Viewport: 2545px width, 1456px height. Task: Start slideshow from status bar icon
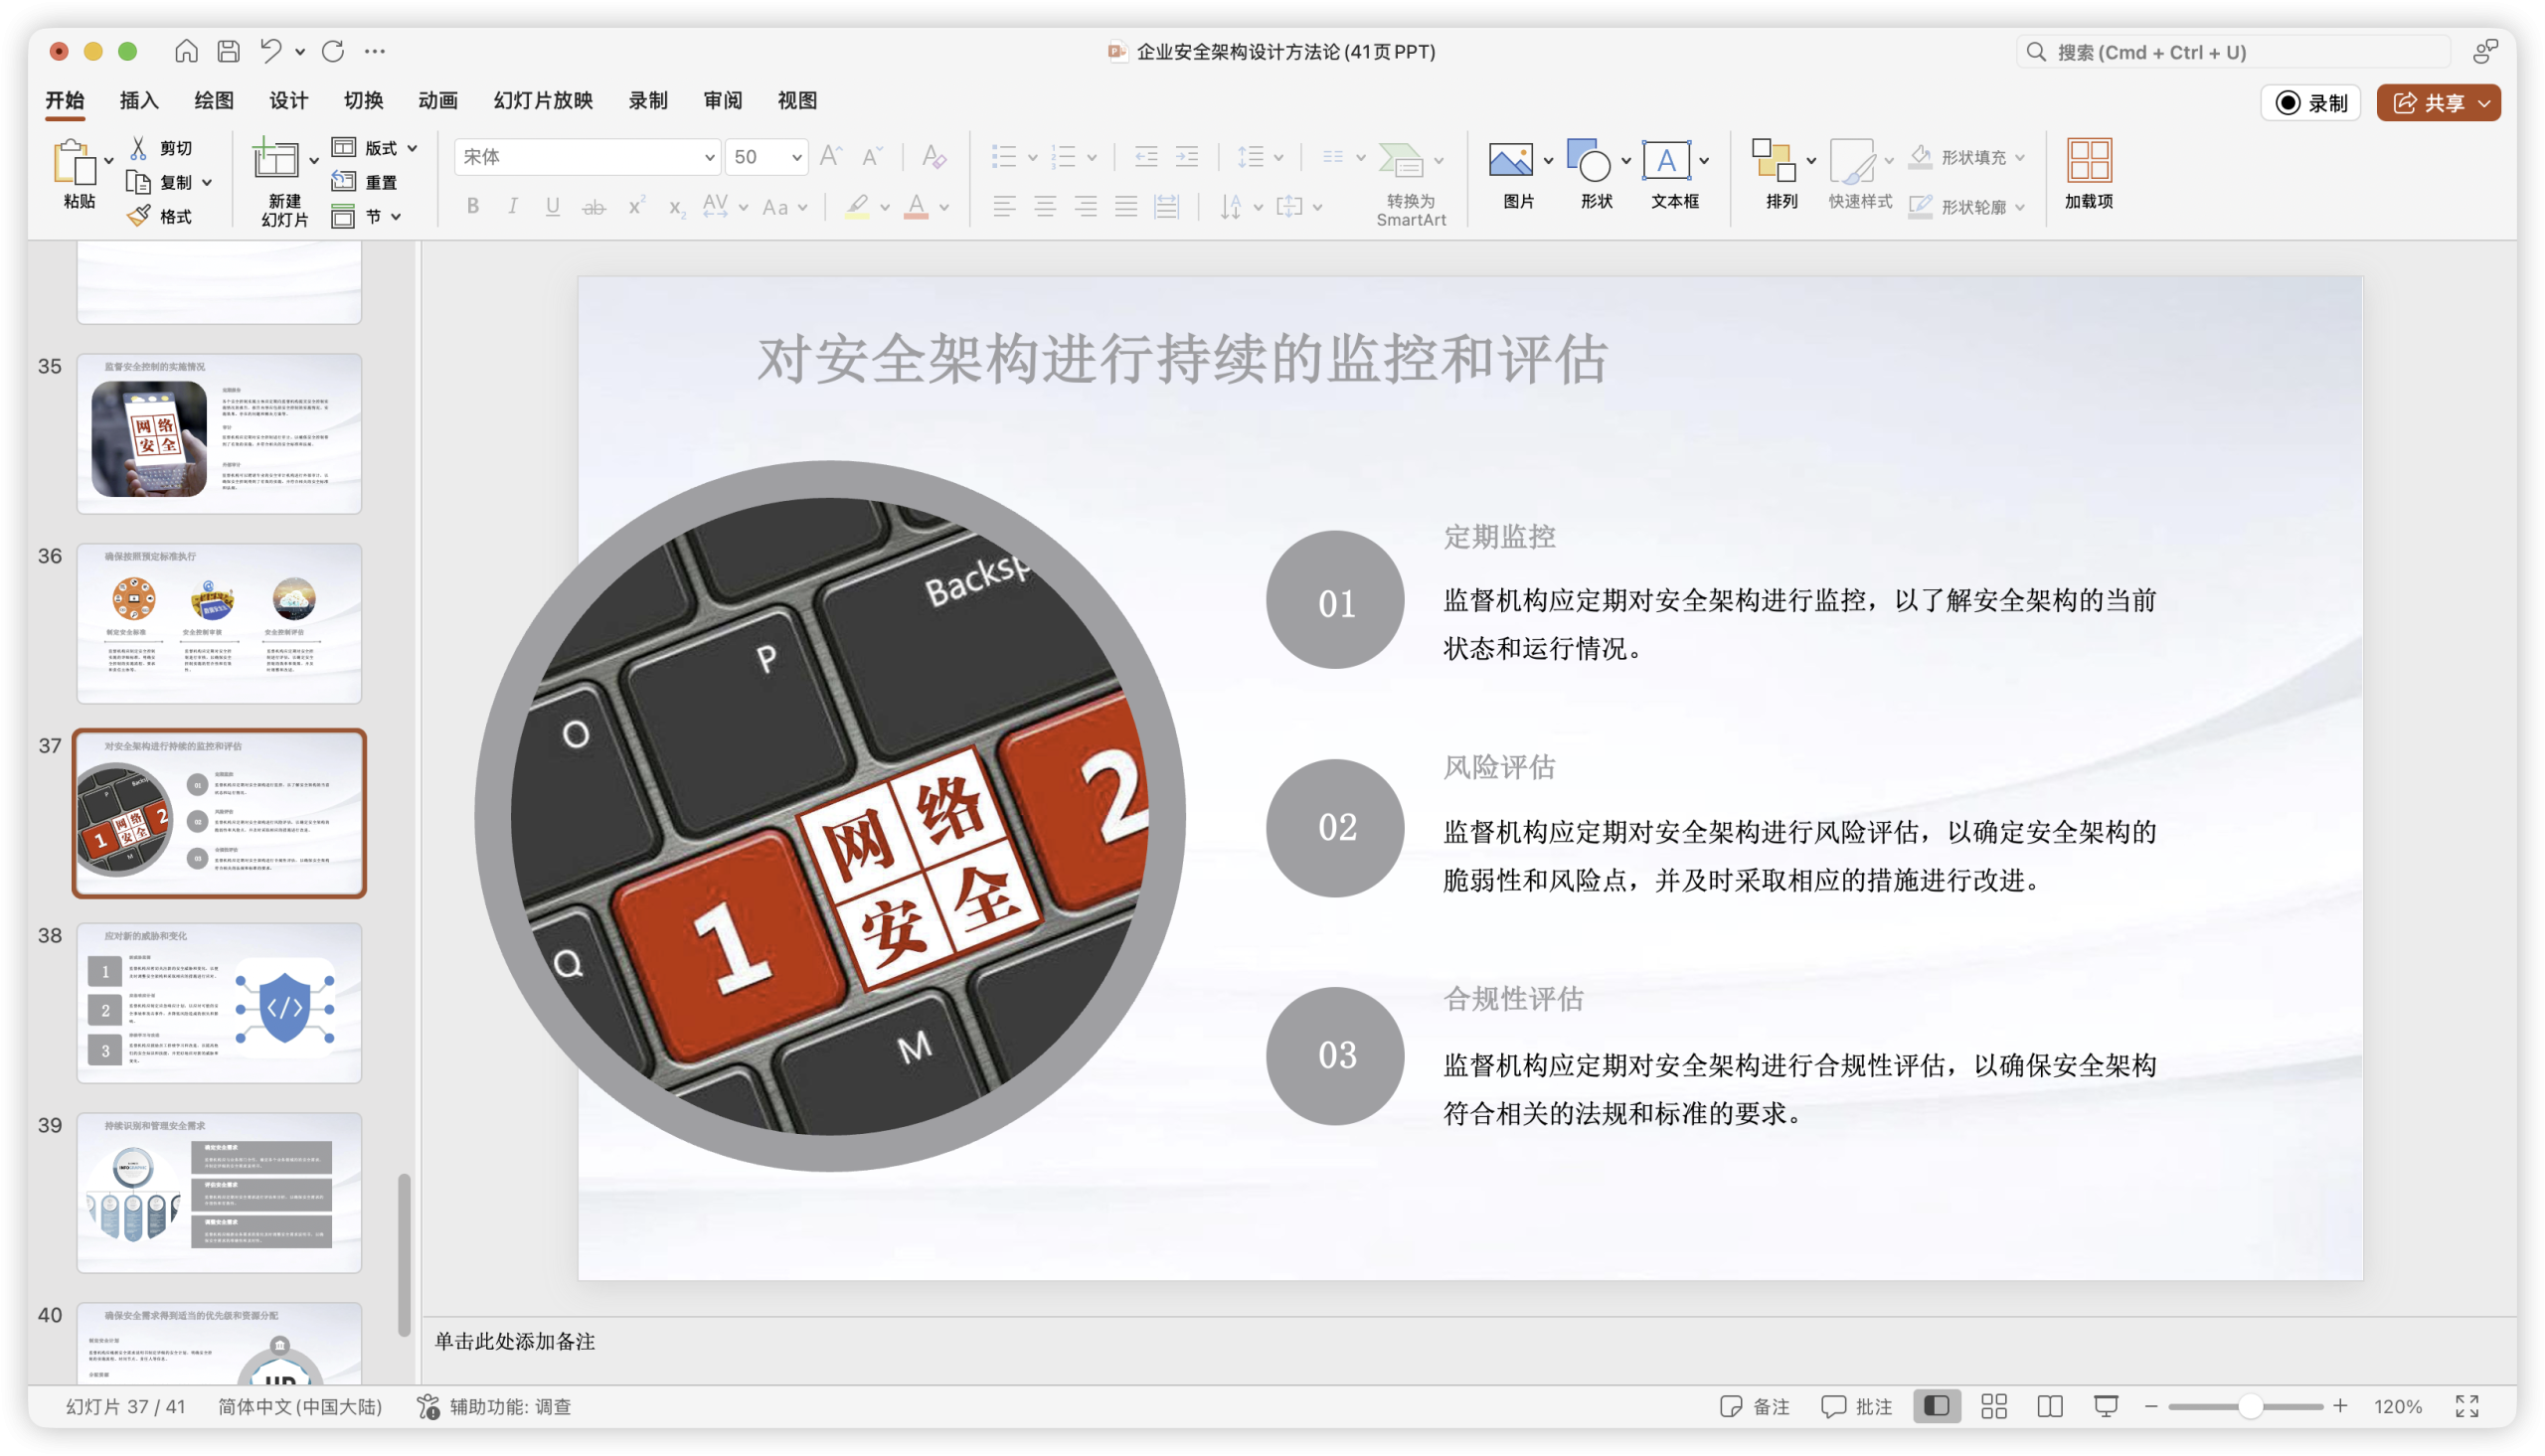2106,1406
